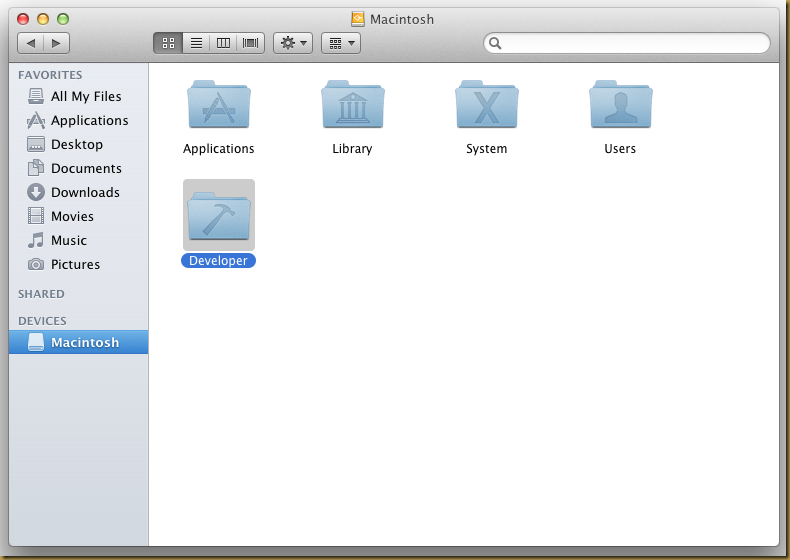Viewport: 790px width, 560px height.
Task: Click the SHARED section header
Action: pyautogui.click(x=41, y=294)
